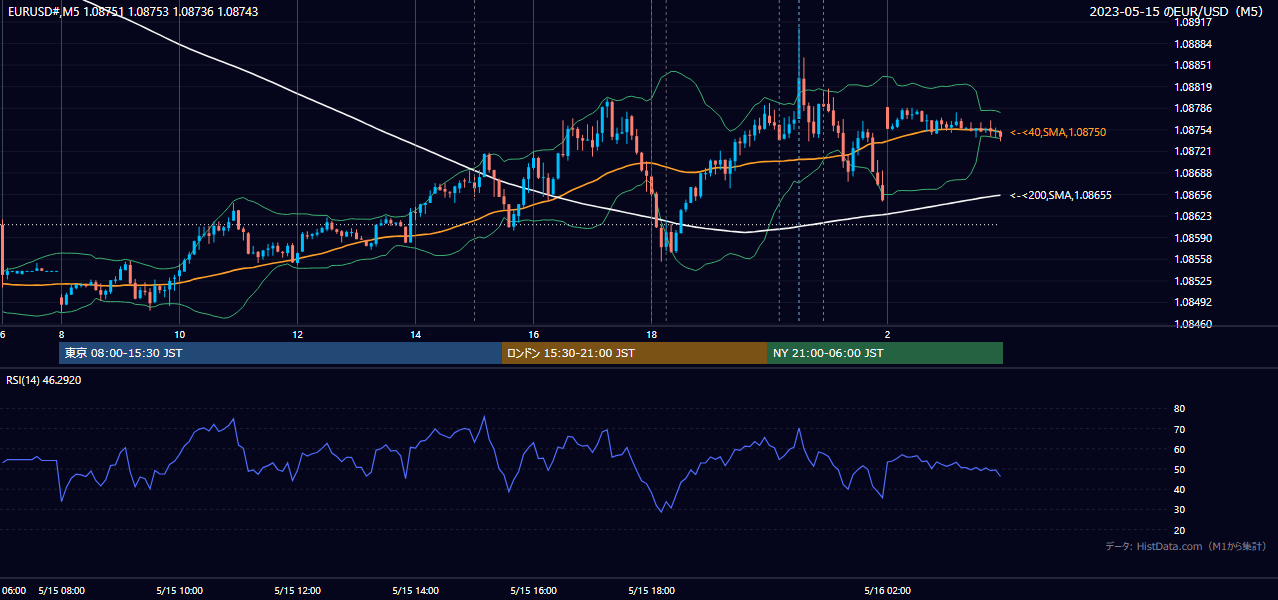
Task: Click price axis value 1.08590
Action: (x=1193, y=238)
